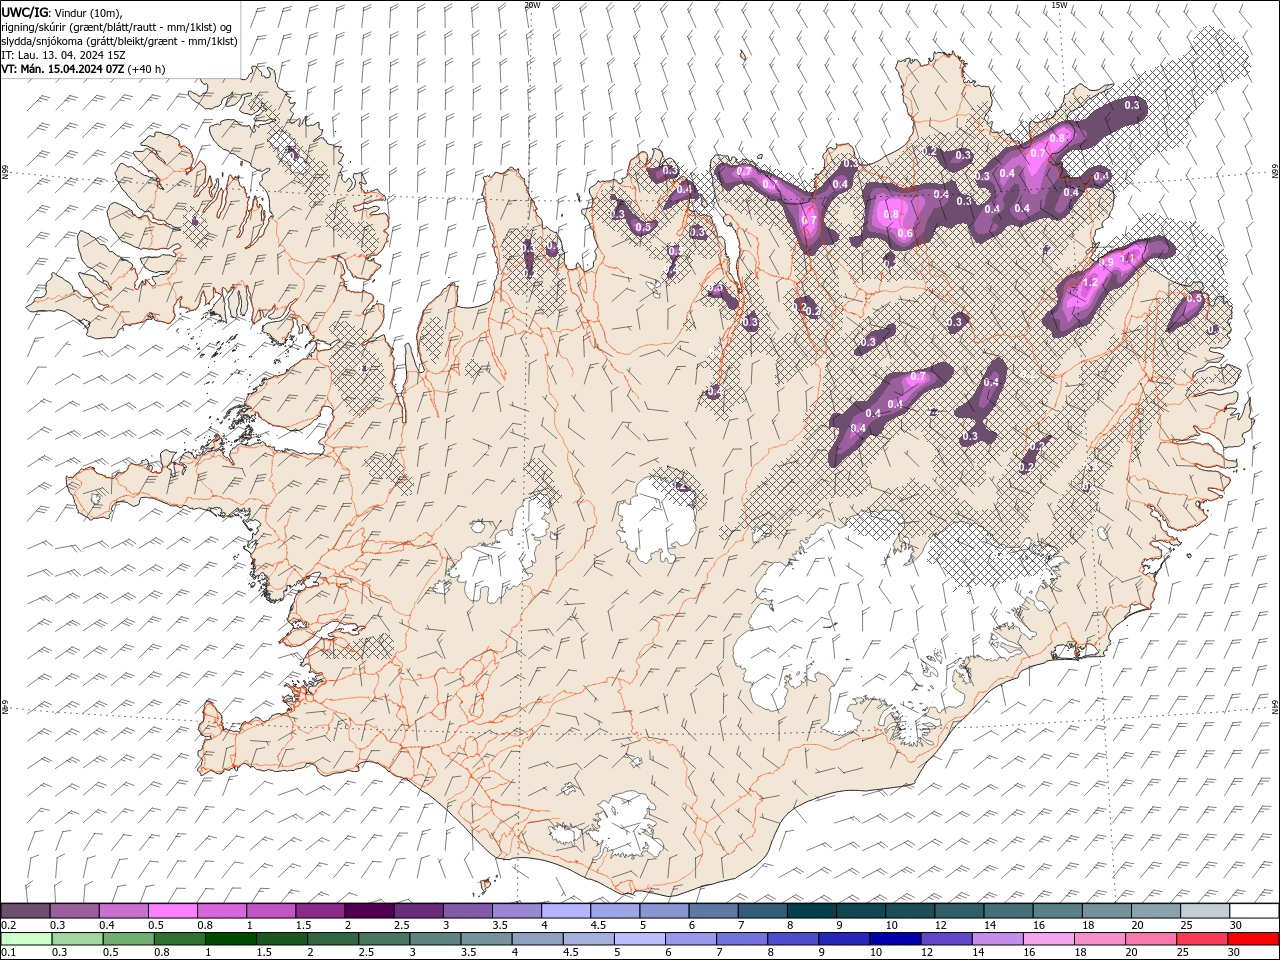1280x960 pixels.
Task: Select the bright pink upper swatch from 0.5 to 0.8
Action: [172, 911]
